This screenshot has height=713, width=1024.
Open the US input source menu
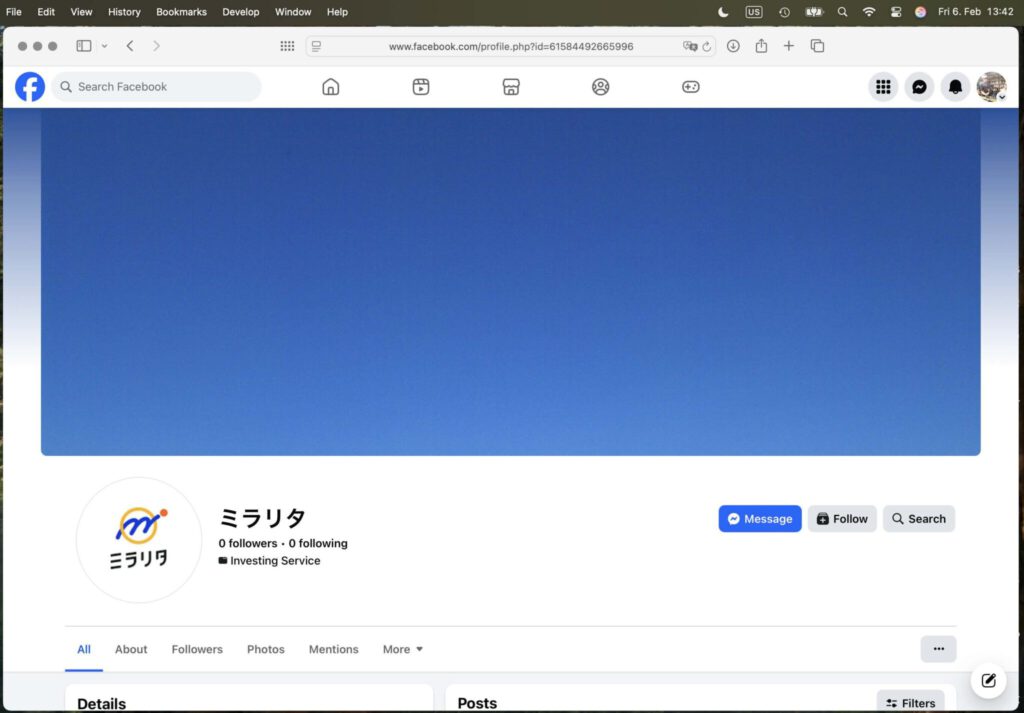(754, 12)
